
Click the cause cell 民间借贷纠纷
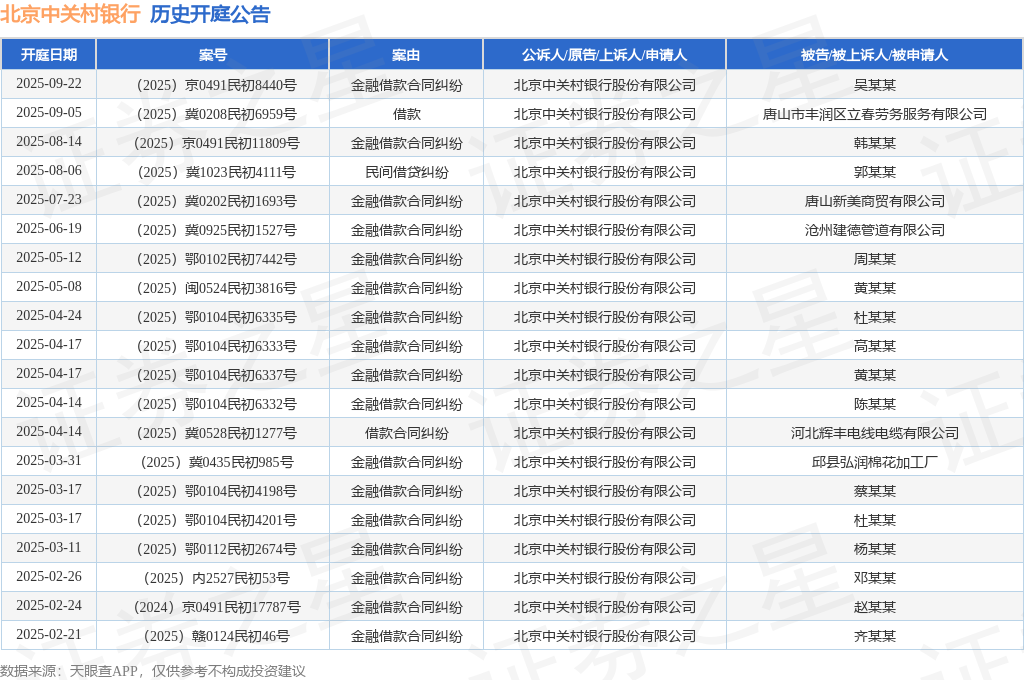coord(406,172)
